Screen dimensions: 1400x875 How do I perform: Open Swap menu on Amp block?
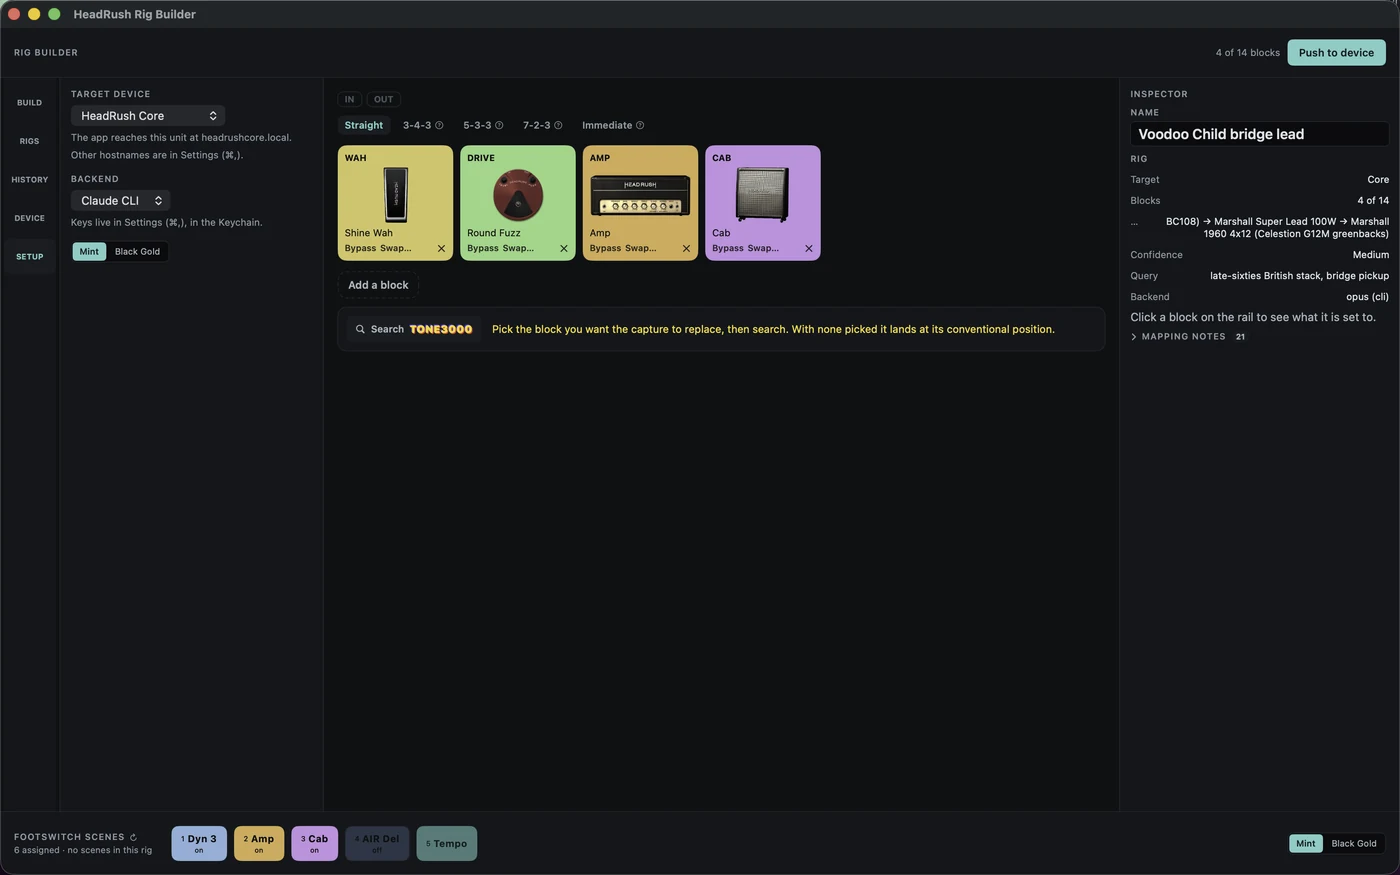[640, 248]
